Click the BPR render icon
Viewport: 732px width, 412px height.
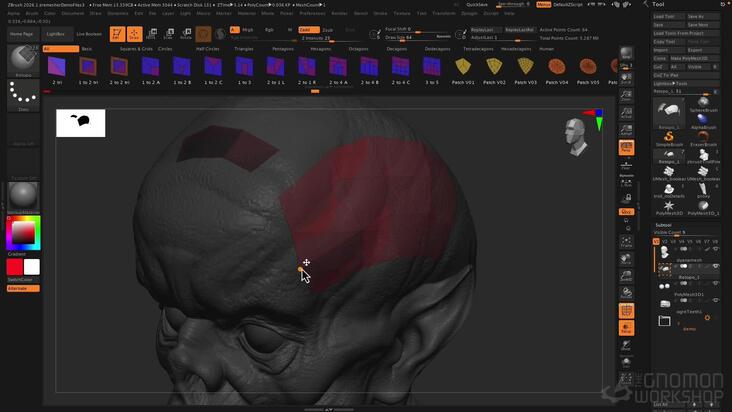pos(626,52)
